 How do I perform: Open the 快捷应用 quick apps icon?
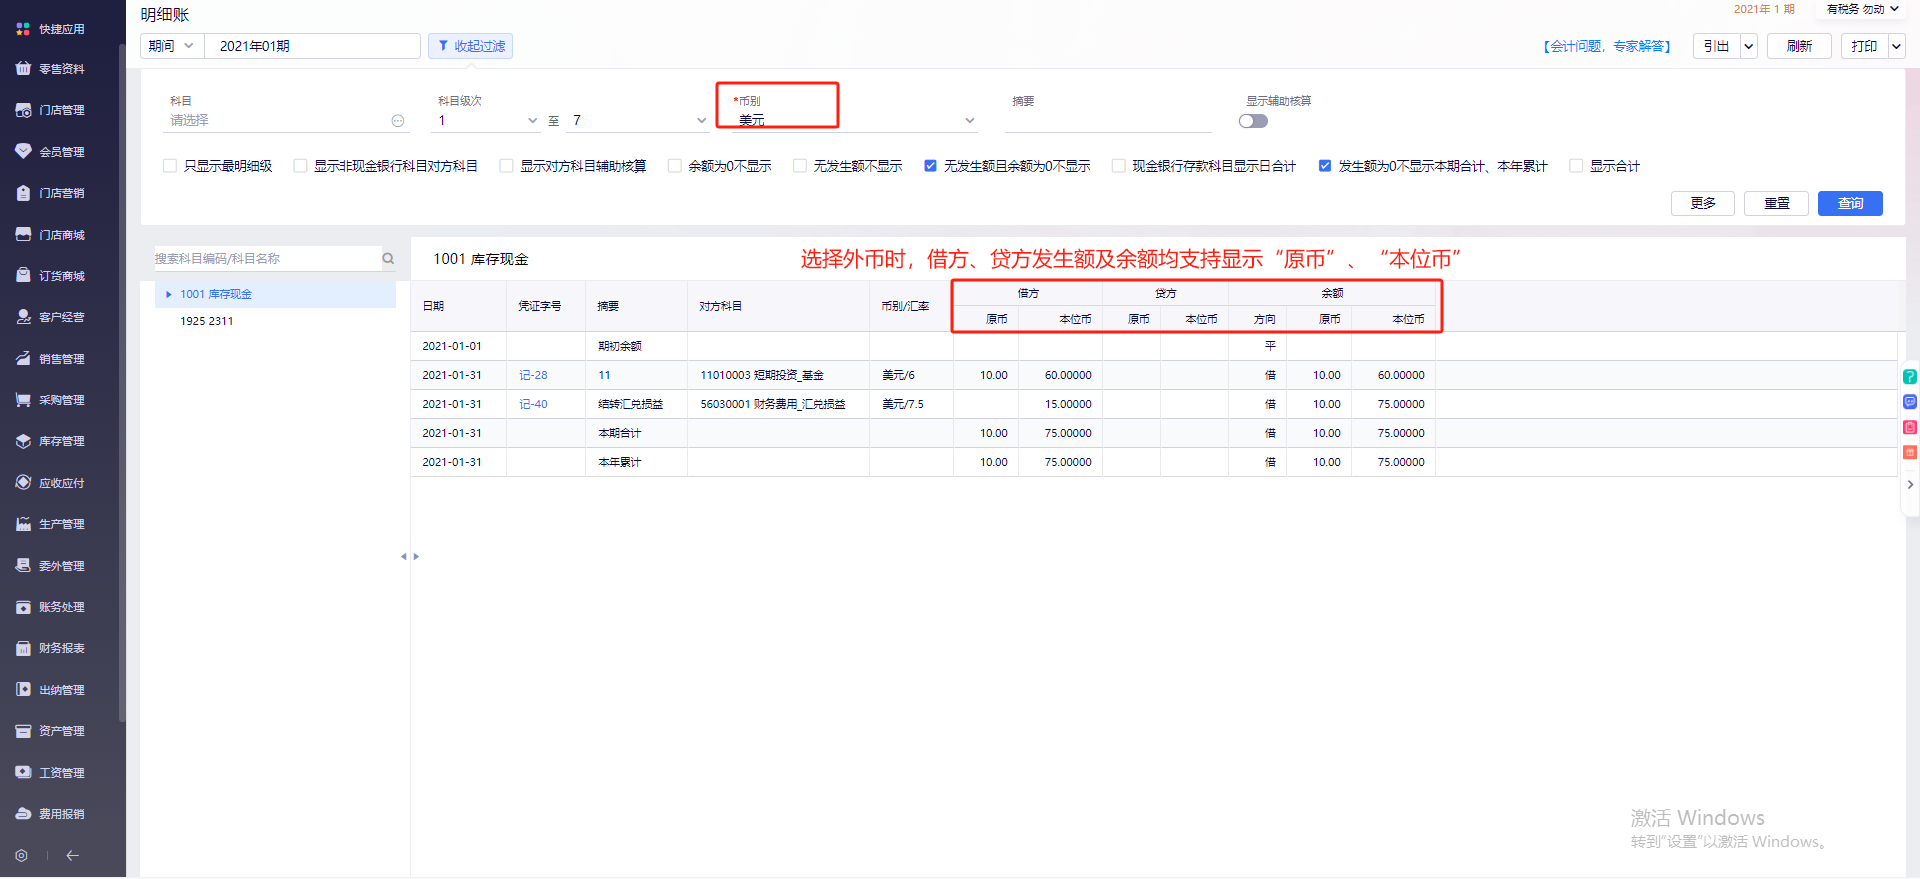pos(23,29)
